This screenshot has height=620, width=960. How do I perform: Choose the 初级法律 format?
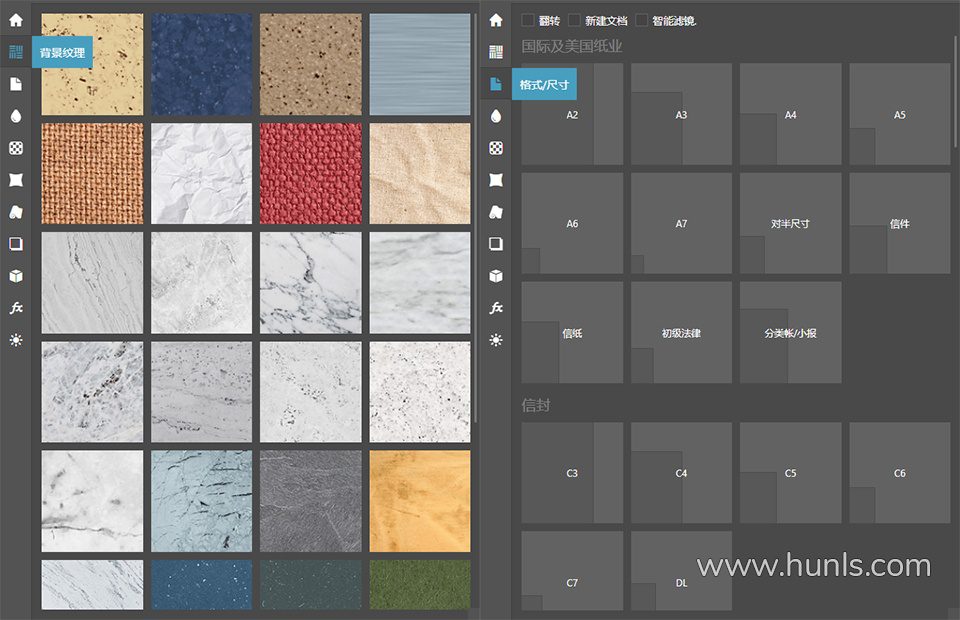(x=681, y=332)
